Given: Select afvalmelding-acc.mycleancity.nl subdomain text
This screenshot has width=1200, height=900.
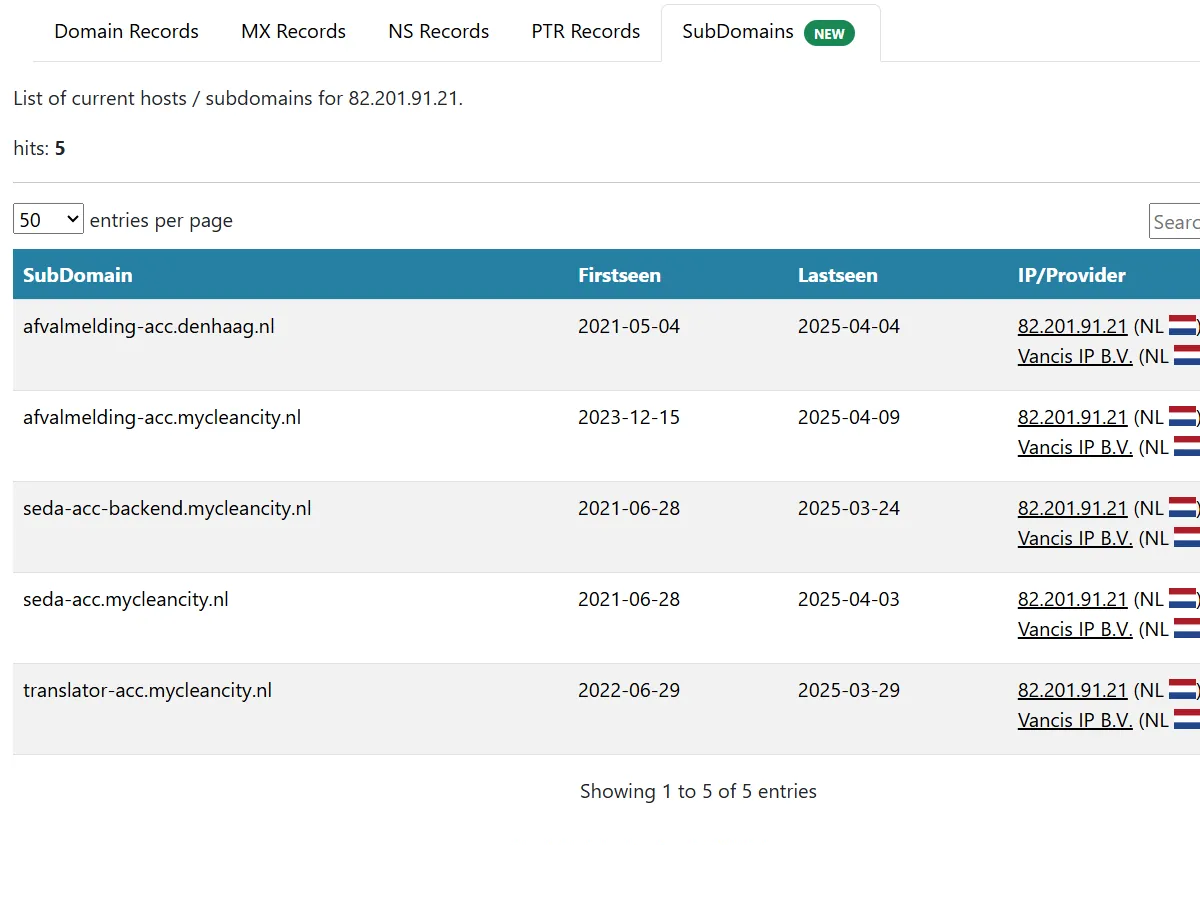Looking at the screenshot, I should tap(162, 417).
